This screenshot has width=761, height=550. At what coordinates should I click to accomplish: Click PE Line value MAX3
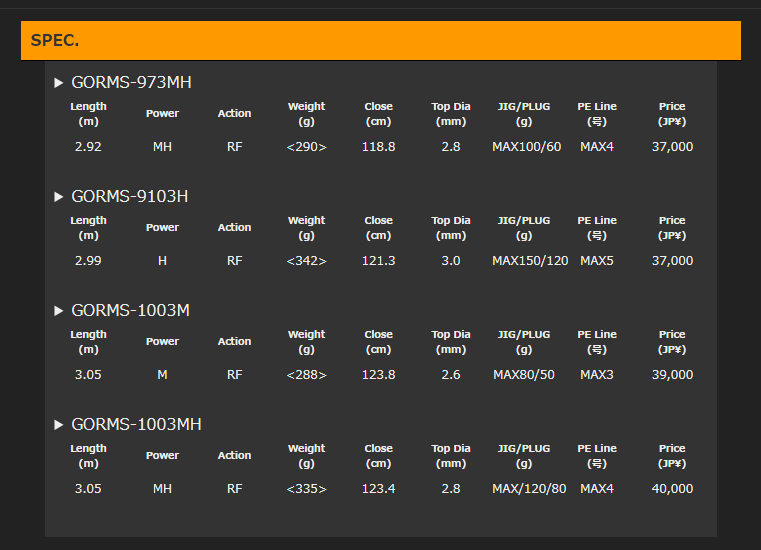point(597,375)
